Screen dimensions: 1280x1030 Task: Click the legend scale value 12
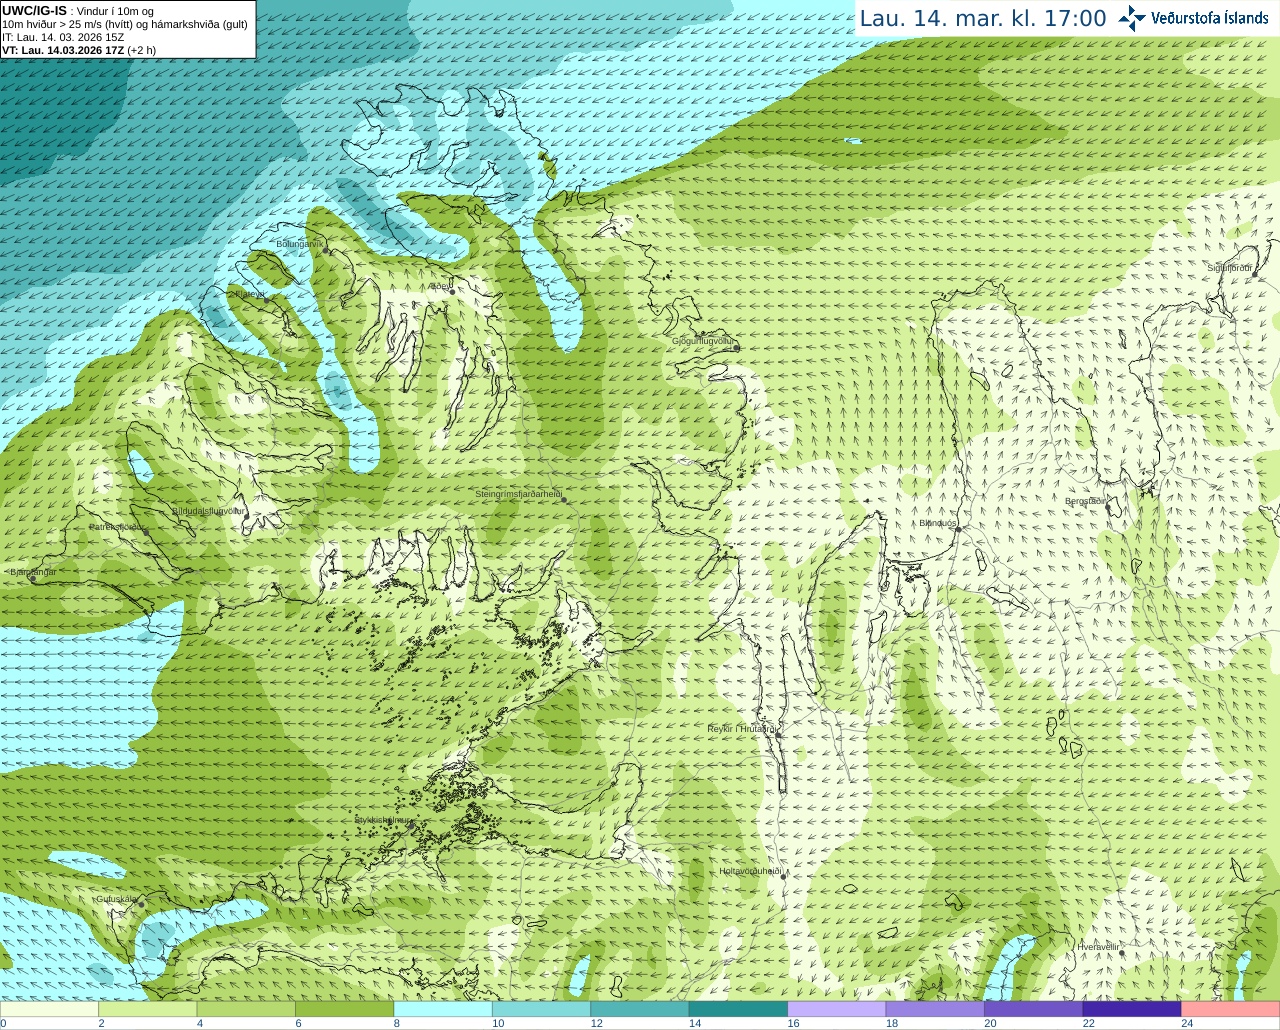(x=596, y=1023)
